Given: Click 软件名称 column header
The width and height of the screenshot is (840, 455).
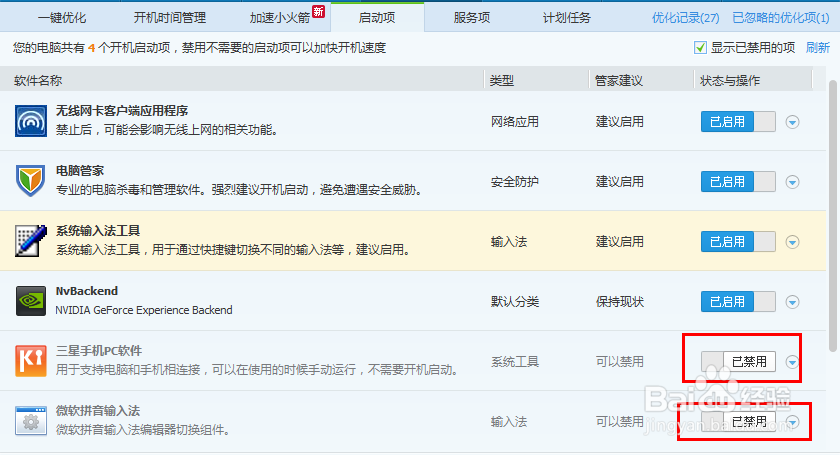Looking at the screenshot, I should 38,80.
